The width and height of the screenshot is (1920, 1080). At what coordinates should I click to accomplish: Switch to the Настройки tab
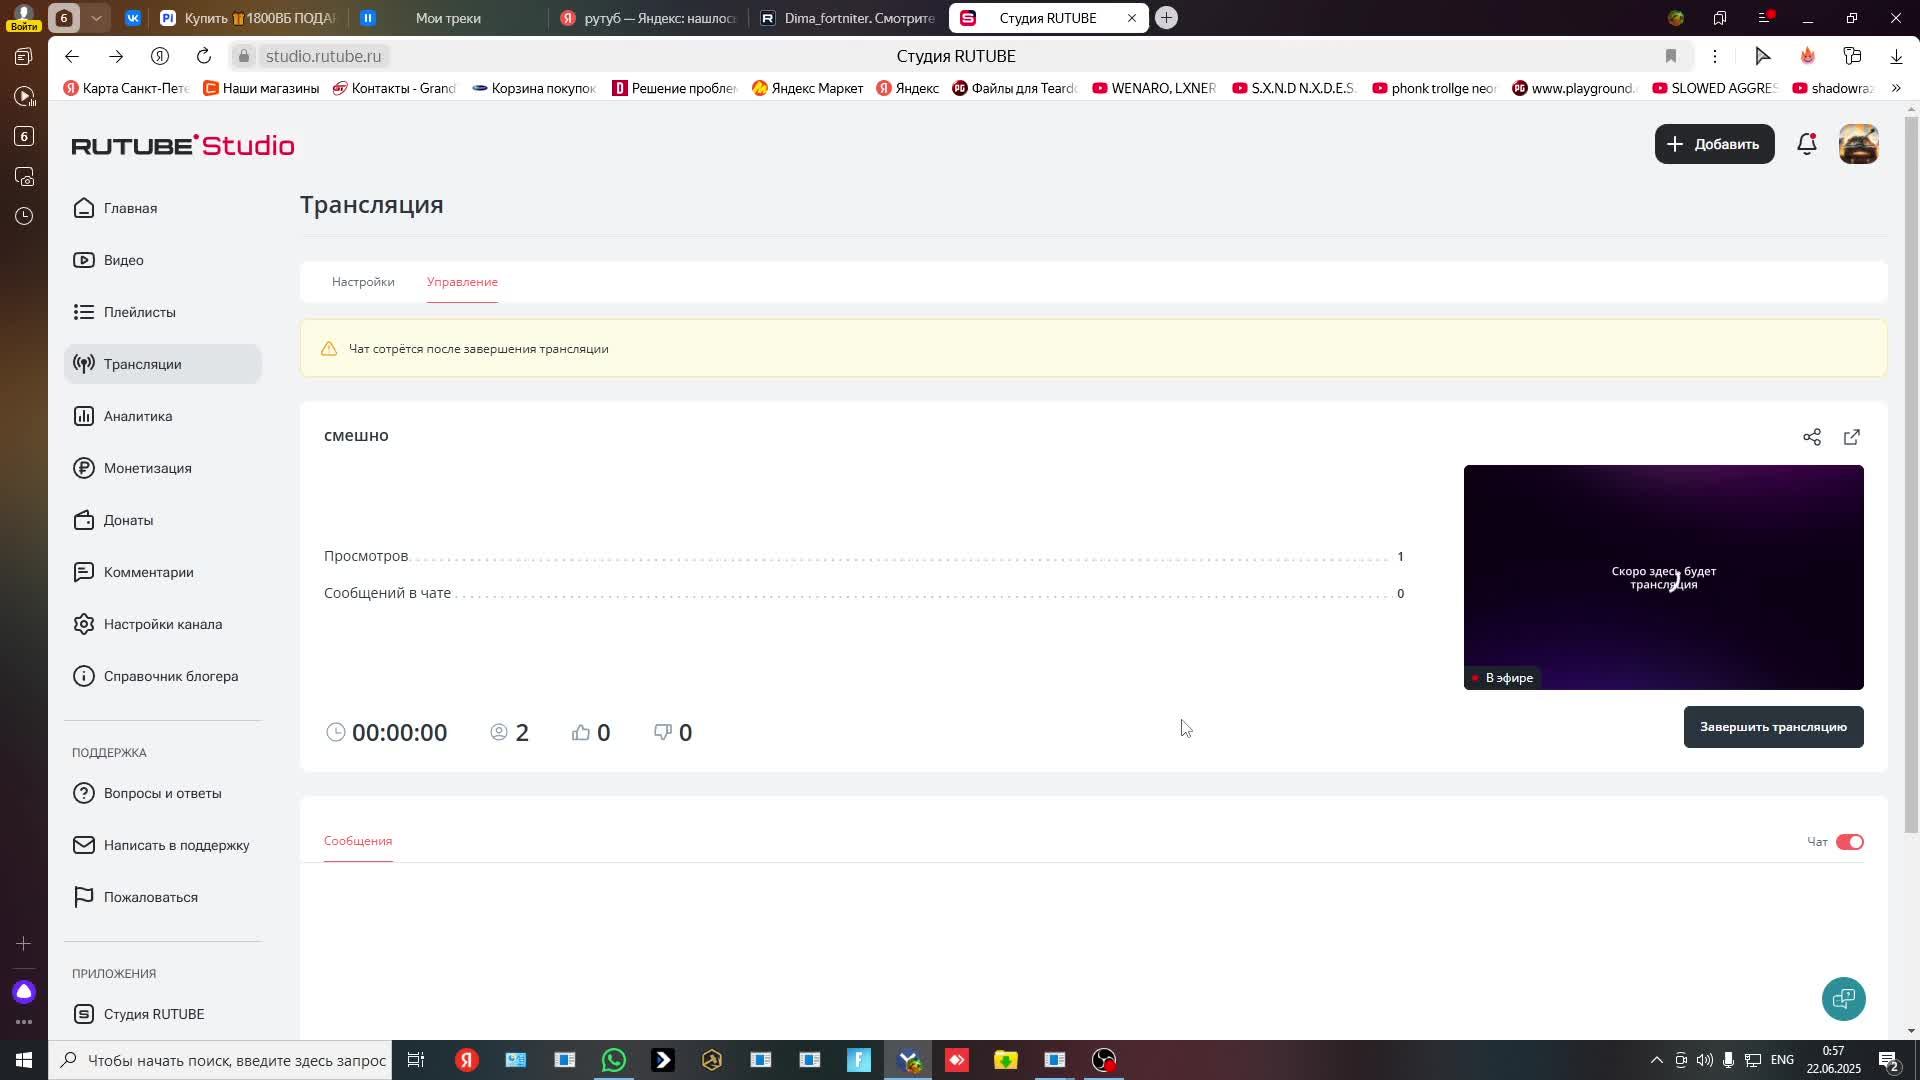(363, 282)
